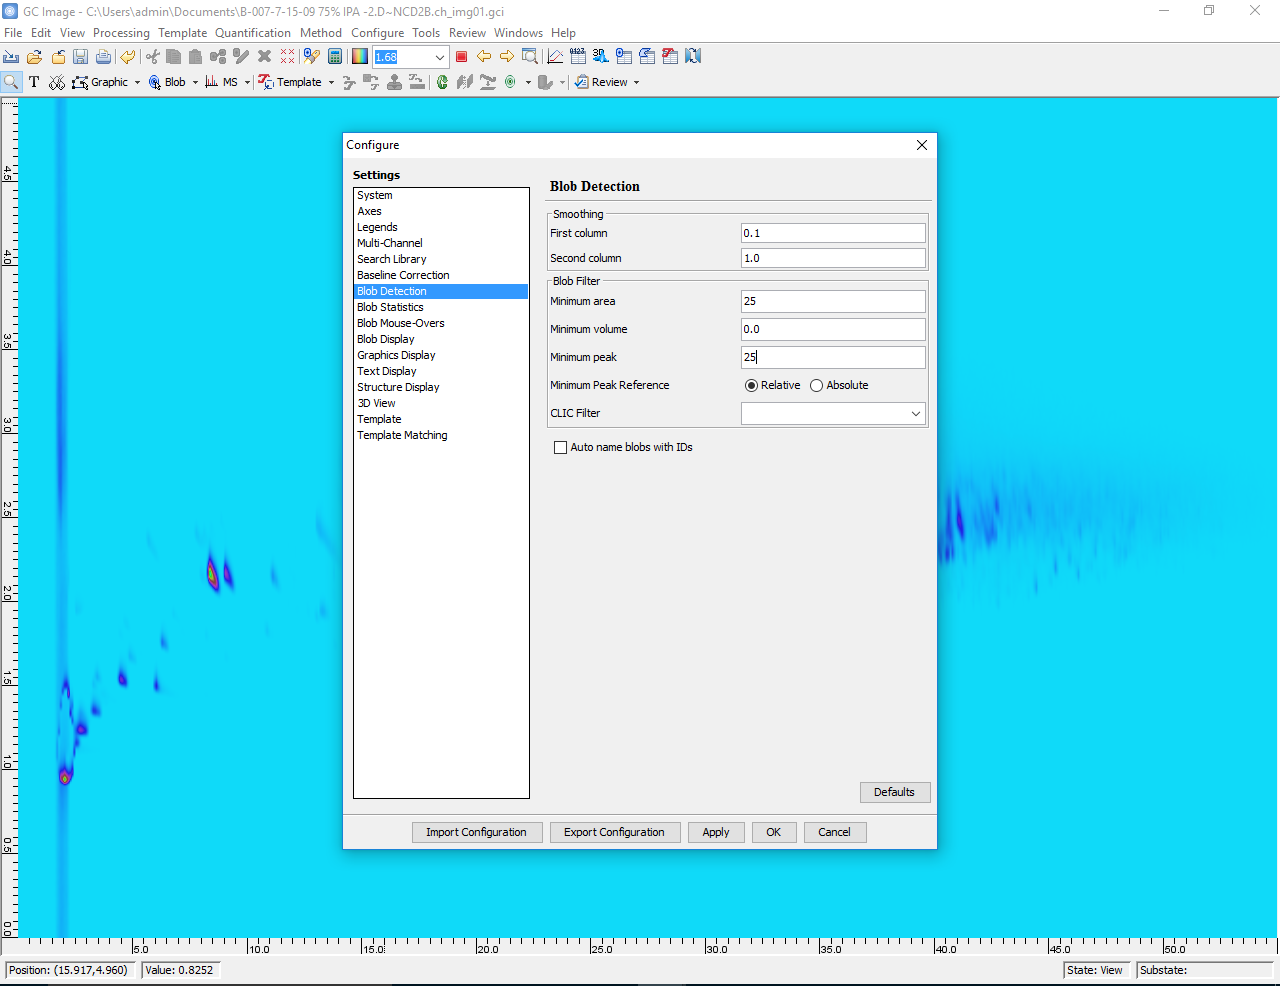The height and width of the screenshot is (986, 1280).
Task: Expand the zoom value 1.68 combo box
Action: 439,57
